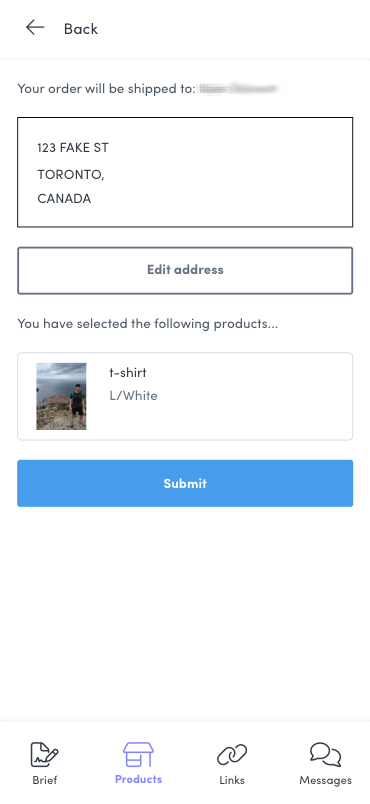Image resolution: width=370 pixels, height=804 pixels.
Task: Click the TORONTO city line
Action: [71, 175]
